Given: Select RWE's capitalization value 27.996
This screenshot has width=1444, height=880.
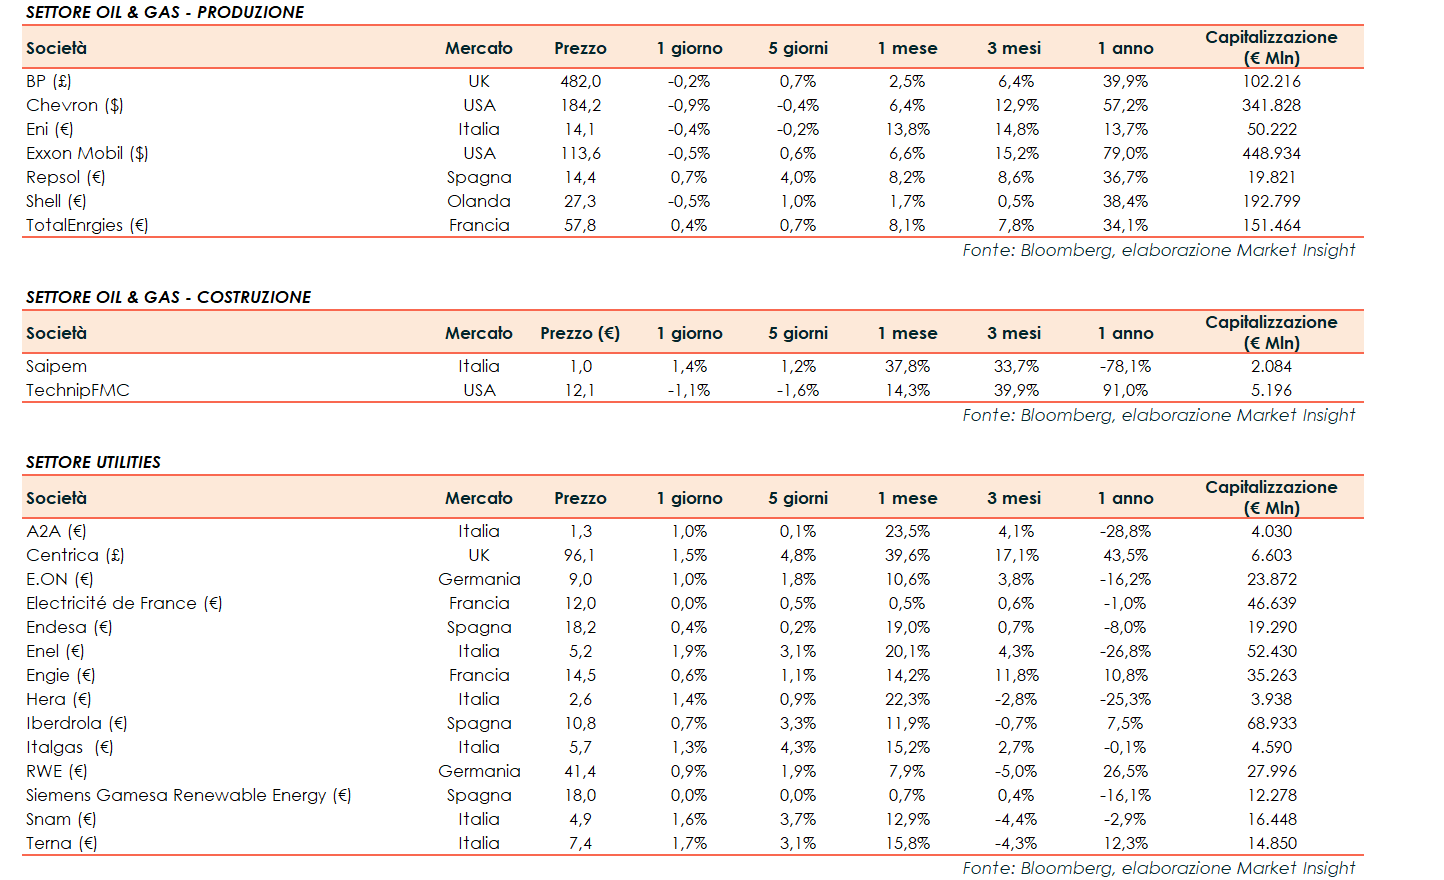Looking at the screenshot, I should coord(1271,771).
